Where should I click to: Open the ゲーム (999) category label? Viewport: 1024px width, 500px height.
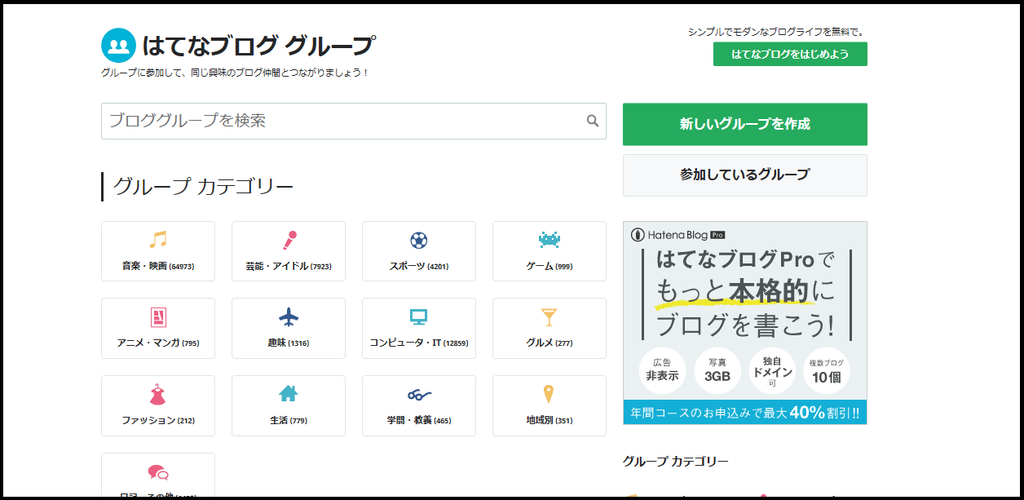pyautogui.click(x=549, y=266)
